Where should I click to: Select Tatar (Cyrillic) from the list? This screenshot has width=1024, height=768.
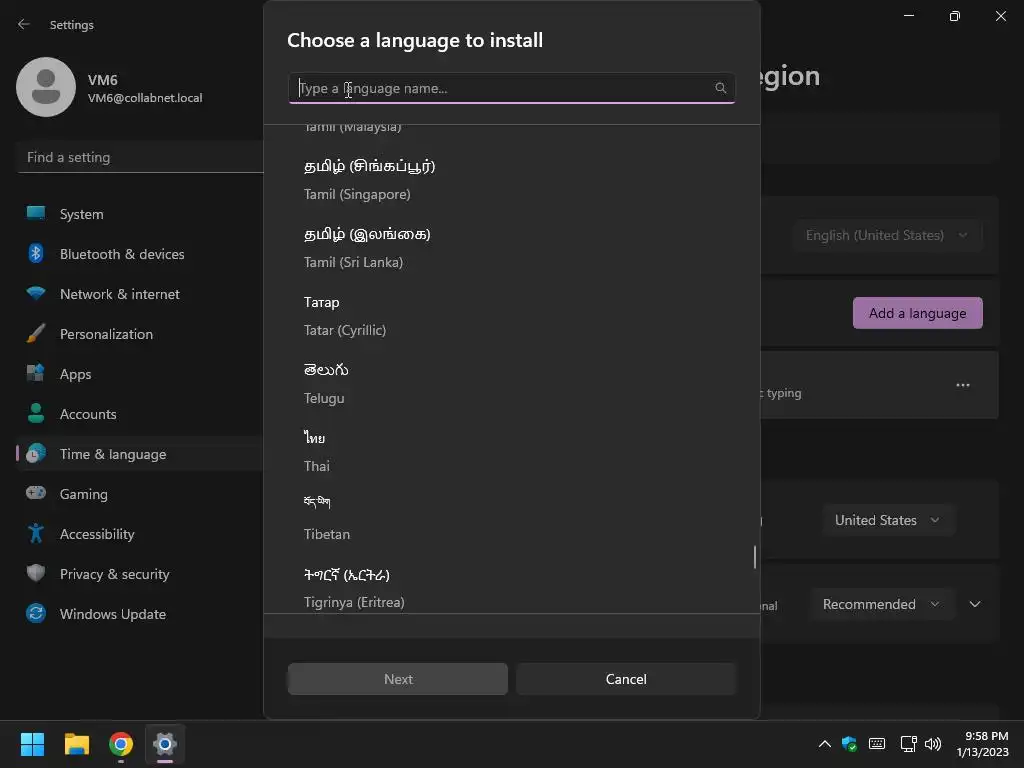point(512,315)
